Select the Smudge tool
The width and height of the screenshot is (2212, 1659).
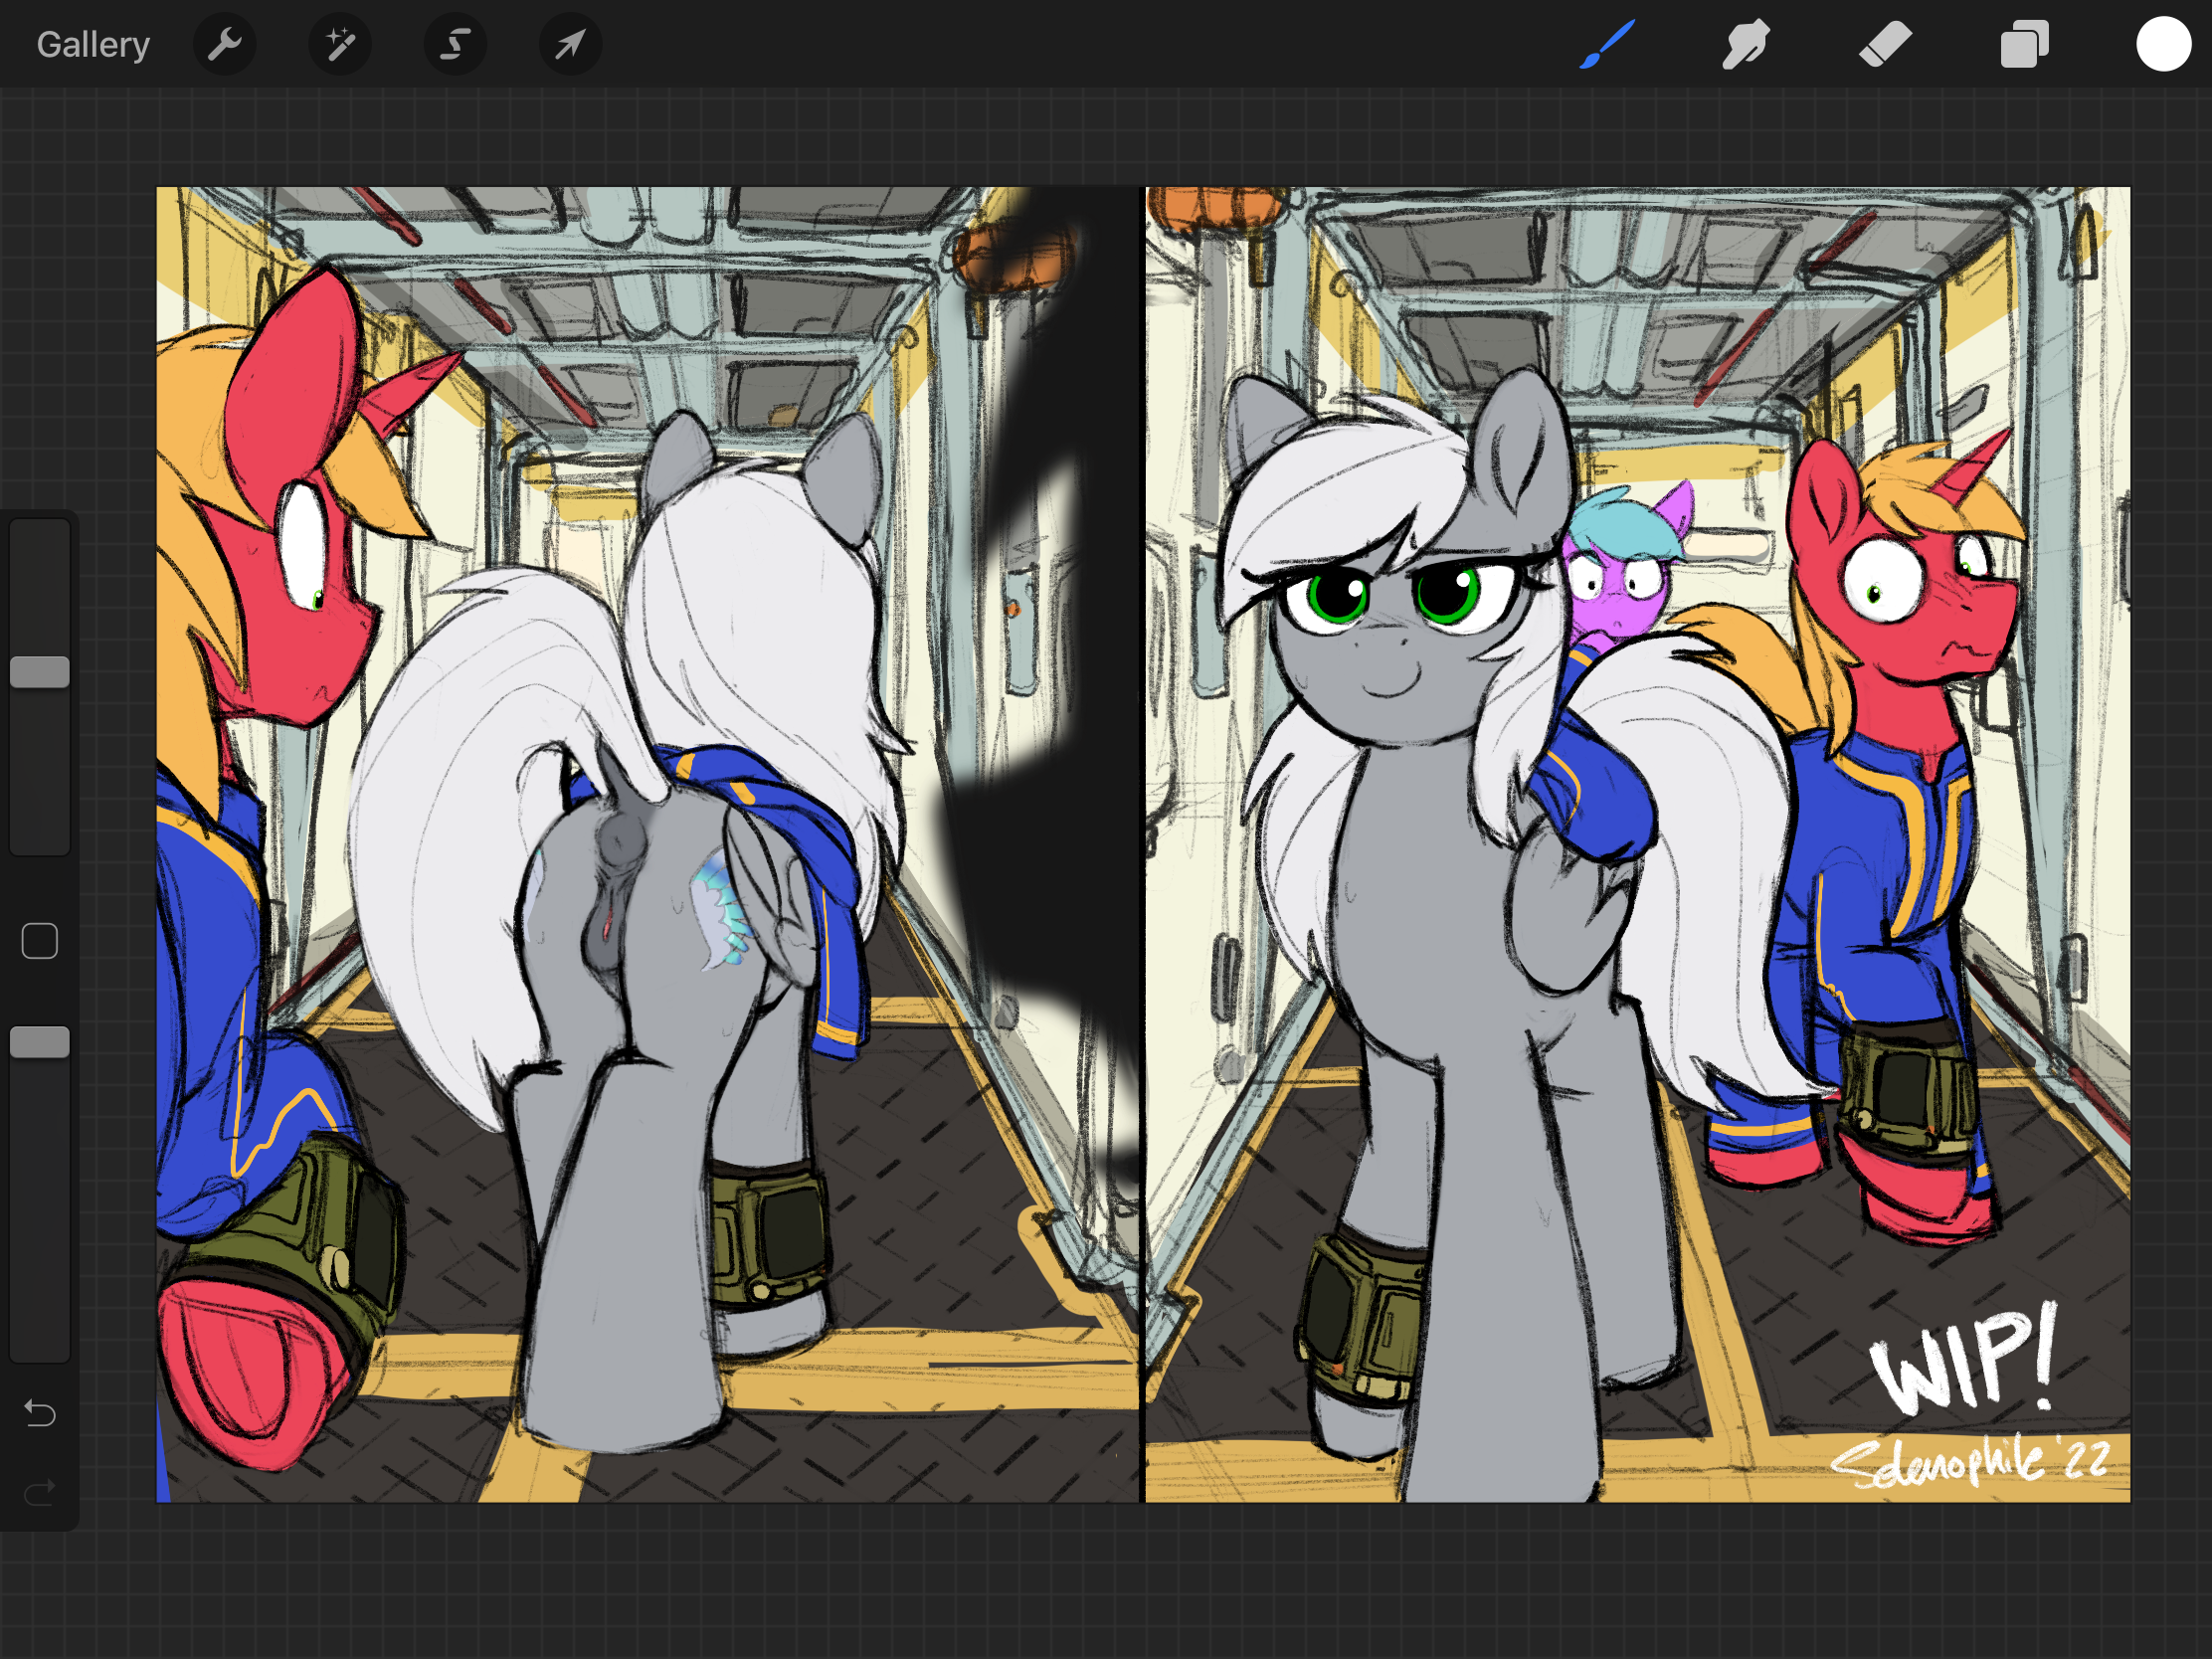(1746, 44)
